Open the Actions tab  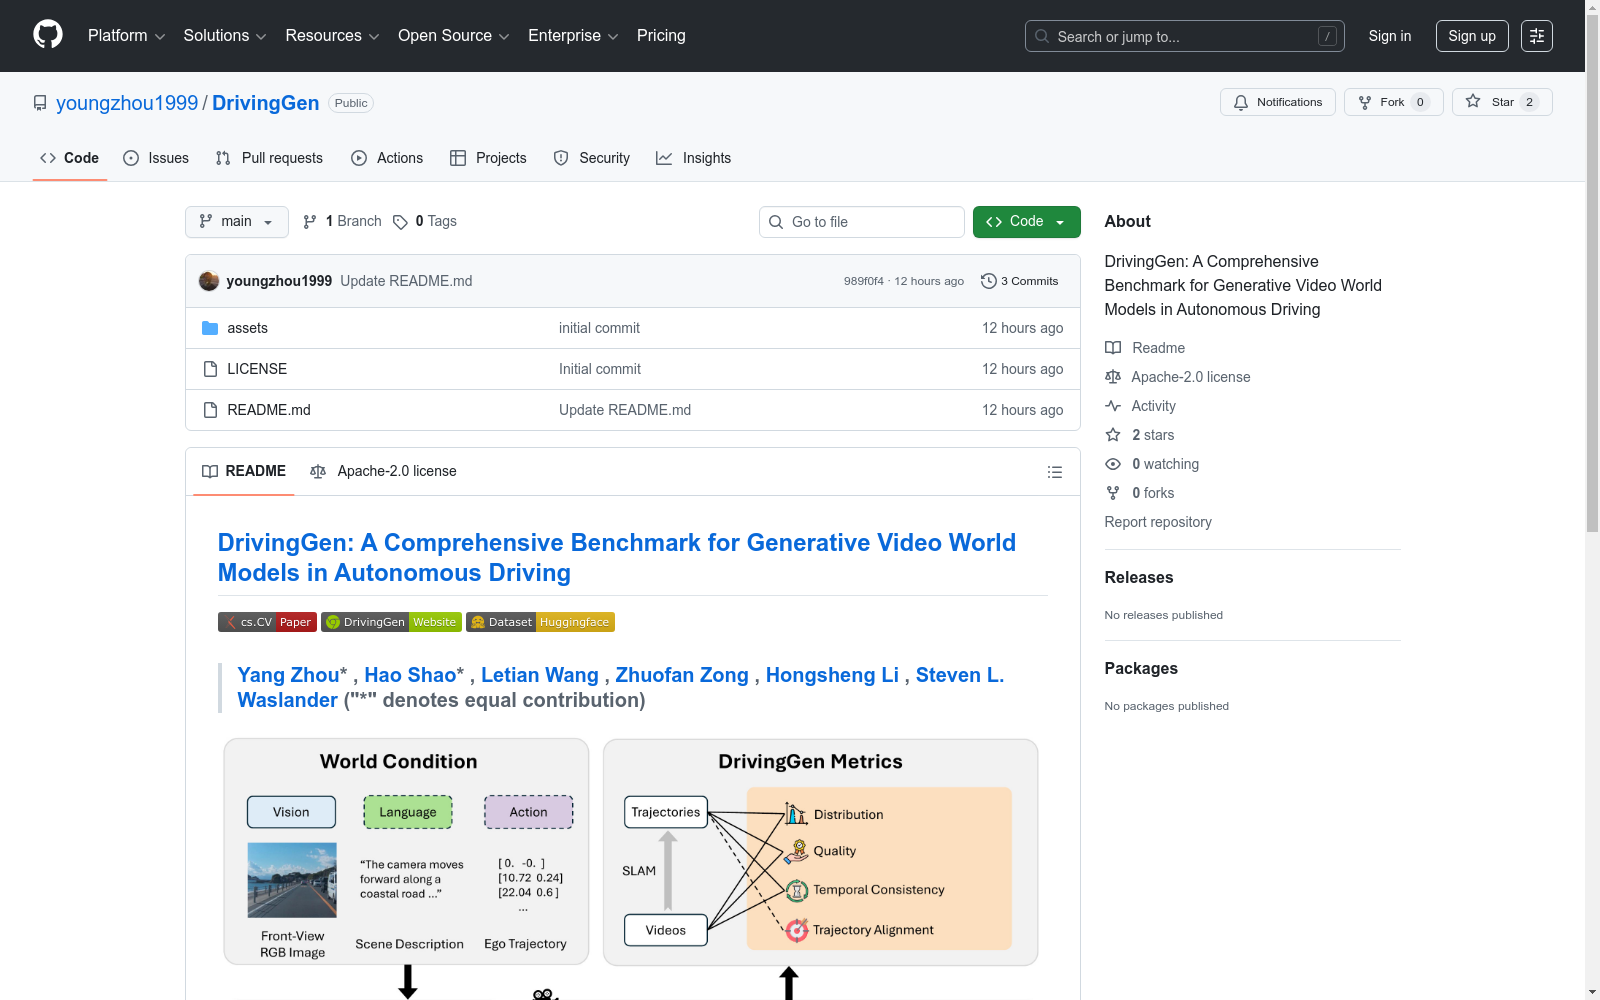(x=387, y=158)
